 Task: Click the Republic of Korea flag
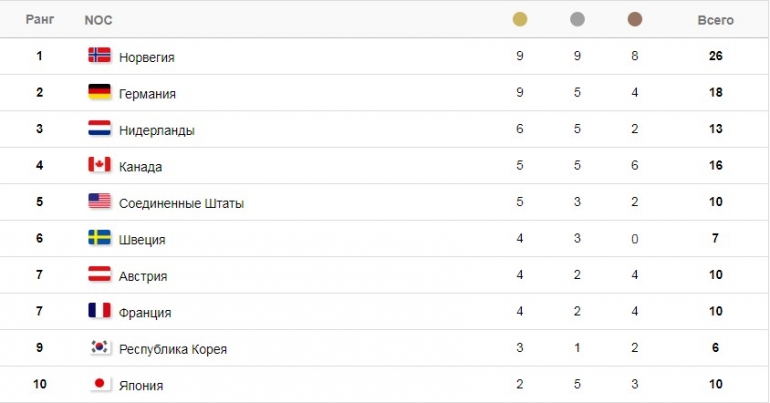click(100, 347)
